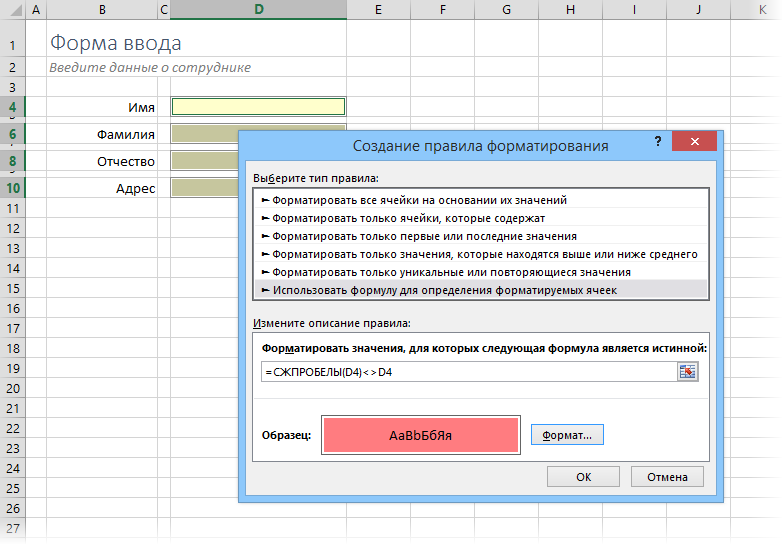The image size is (783, 545).
Task: Select column H header
Action: point(570,9)
